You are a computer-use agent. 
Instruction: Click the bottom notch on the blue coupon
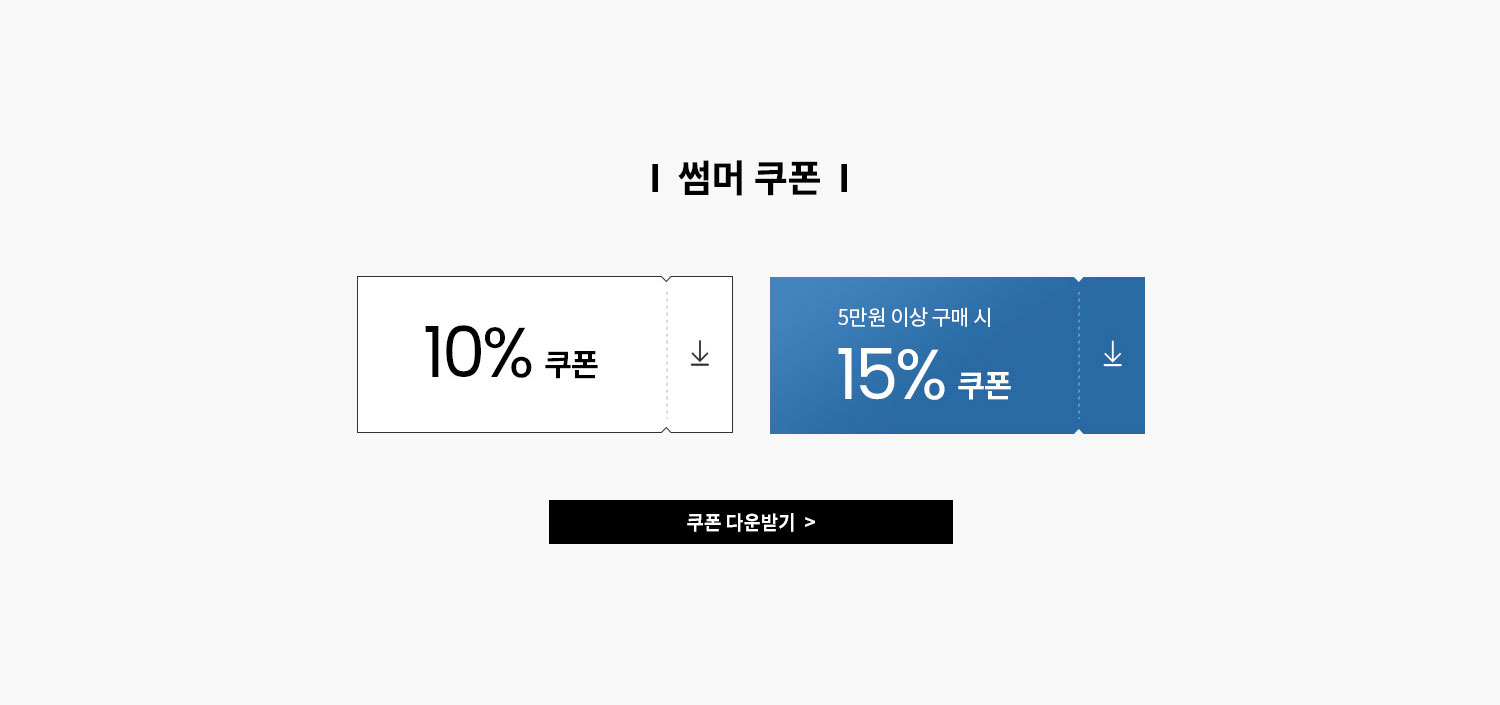click(1079, 431)
